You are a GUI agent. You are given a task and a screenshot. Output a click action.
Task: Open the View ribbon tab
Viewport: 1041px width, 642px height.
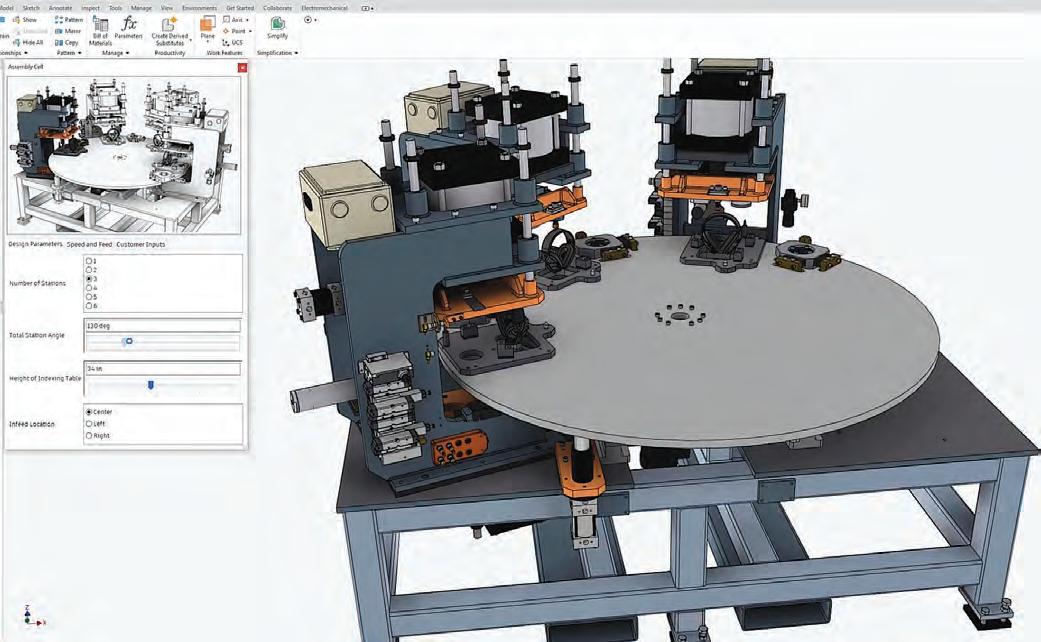pyautogui.click(x=167, y=9)
